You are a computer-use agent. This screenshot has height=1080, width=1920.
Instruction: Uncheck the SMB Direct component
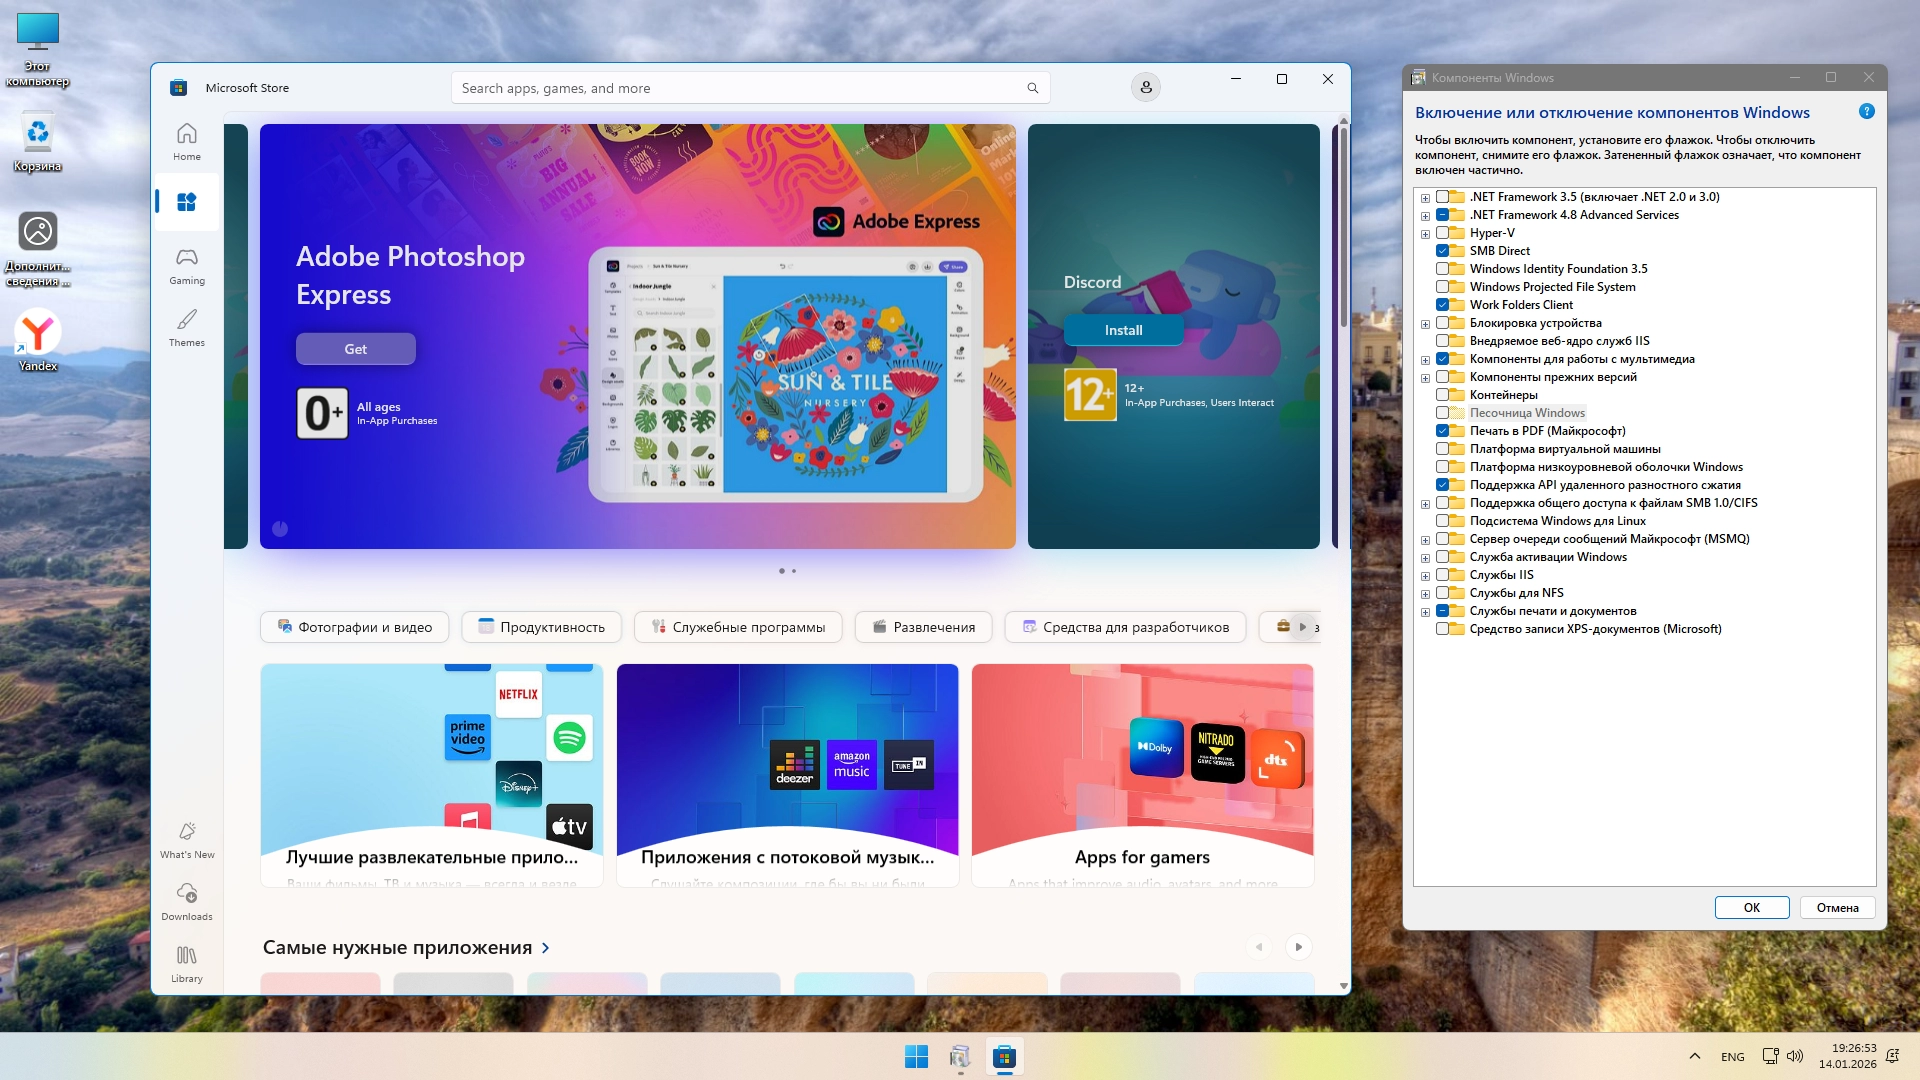1442,251
